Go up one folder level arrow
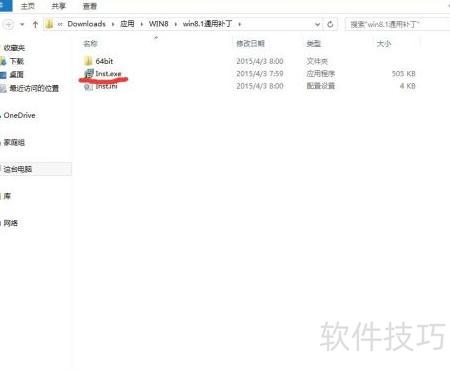 pos(35,24)
